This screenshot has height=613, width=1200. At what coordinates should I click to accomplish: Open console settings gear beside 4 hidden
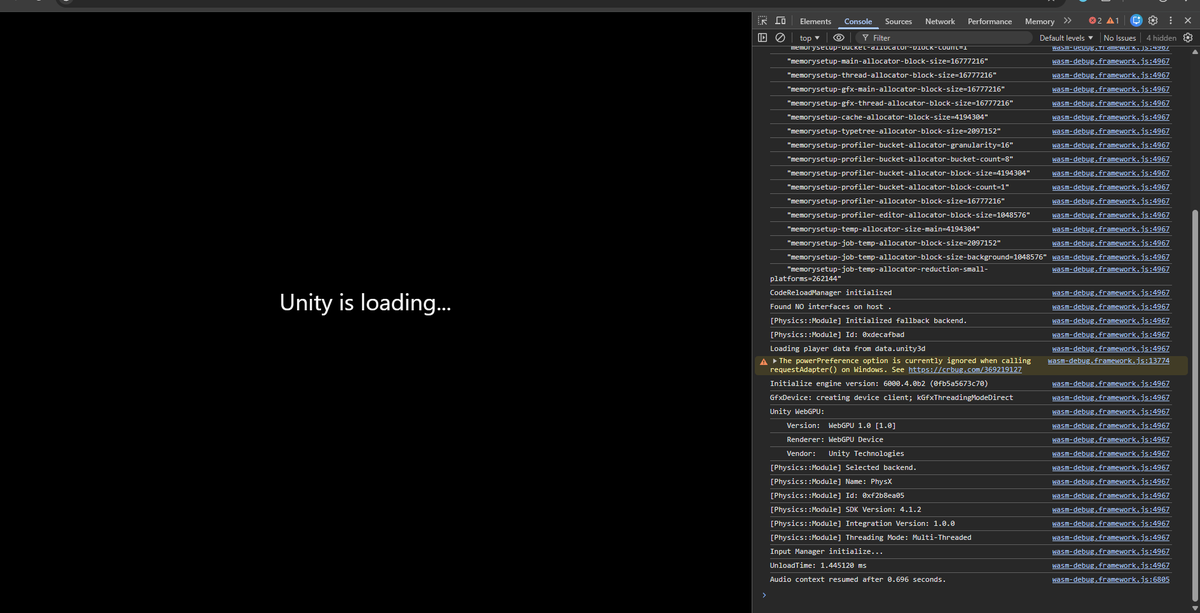[1188, 37]
